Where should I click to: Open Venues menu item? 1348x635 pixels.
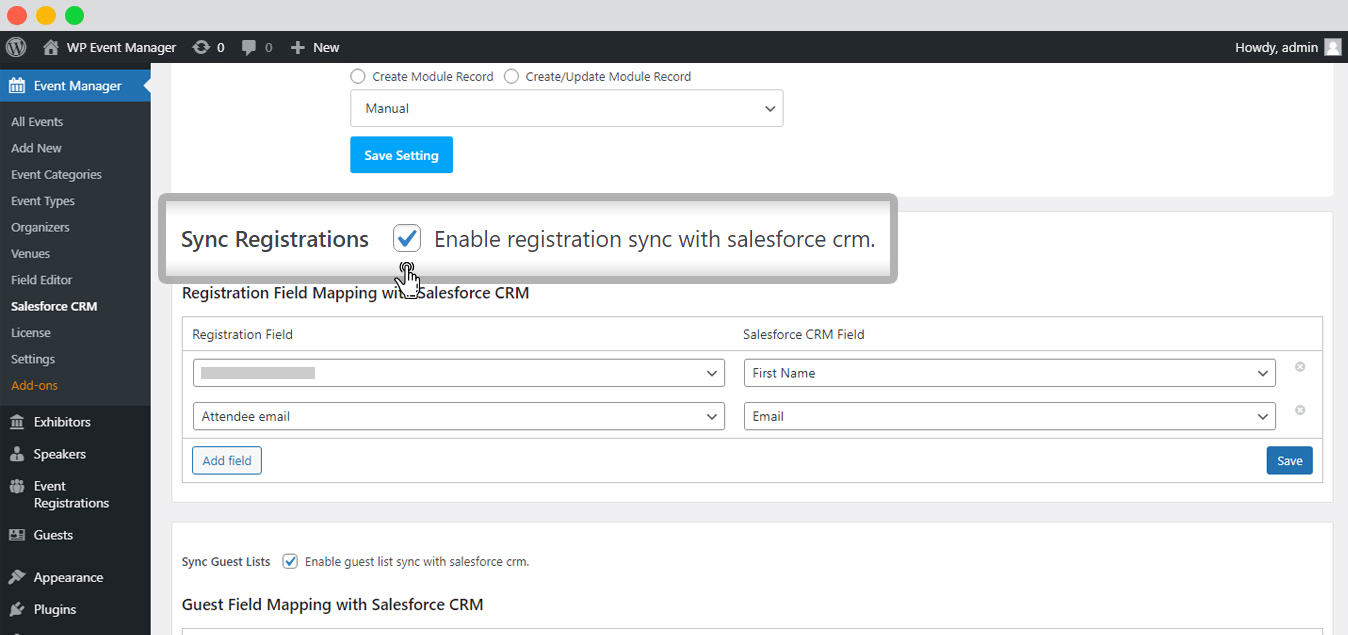(x=30, y=254)
